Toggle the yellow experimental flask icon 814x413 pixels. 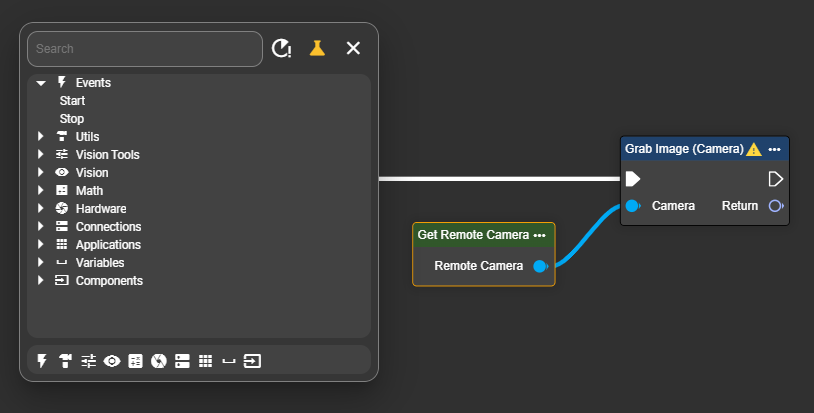click(317, 48)
